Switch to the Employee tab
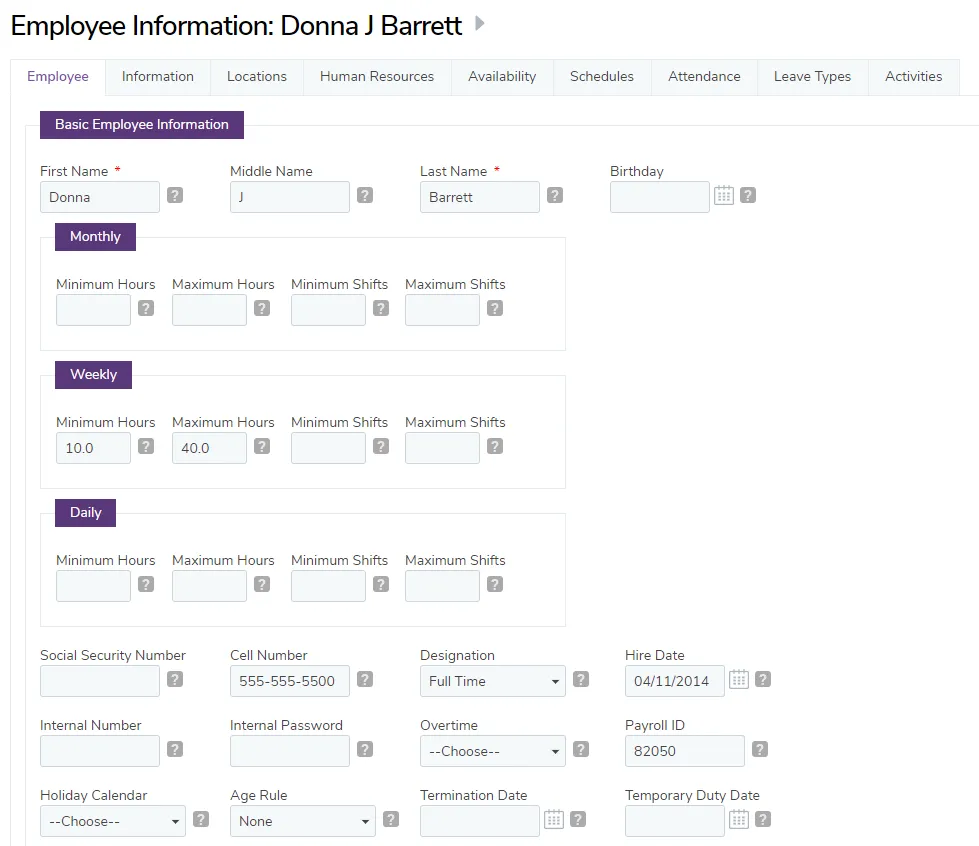The height and width of the screenshot is (846, 979). point(58,77)
